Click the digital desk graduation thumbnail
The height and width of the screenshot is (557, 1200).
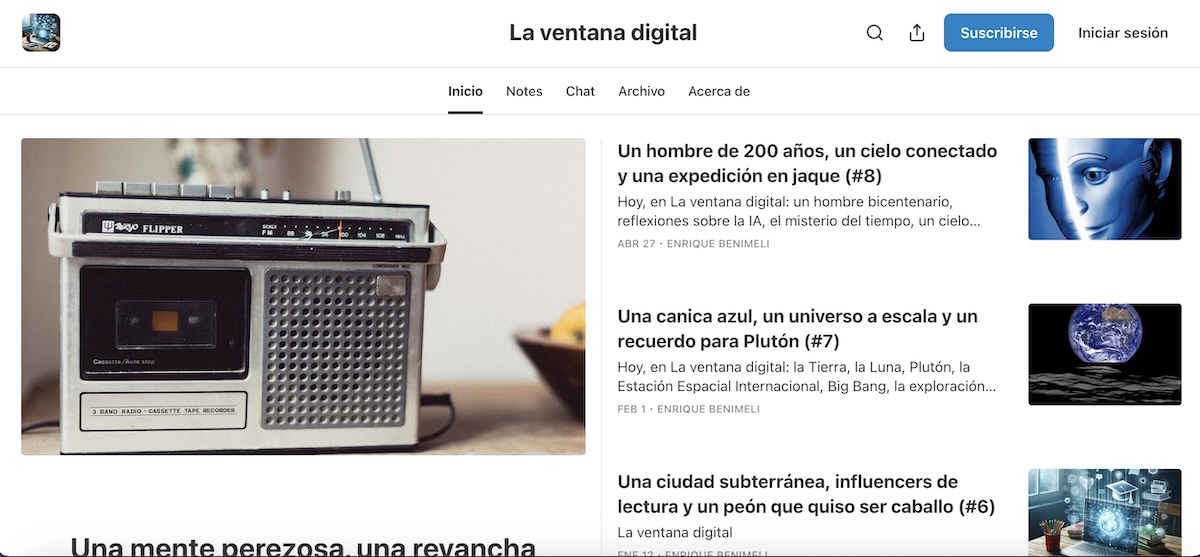click(x=1104, y=512)
